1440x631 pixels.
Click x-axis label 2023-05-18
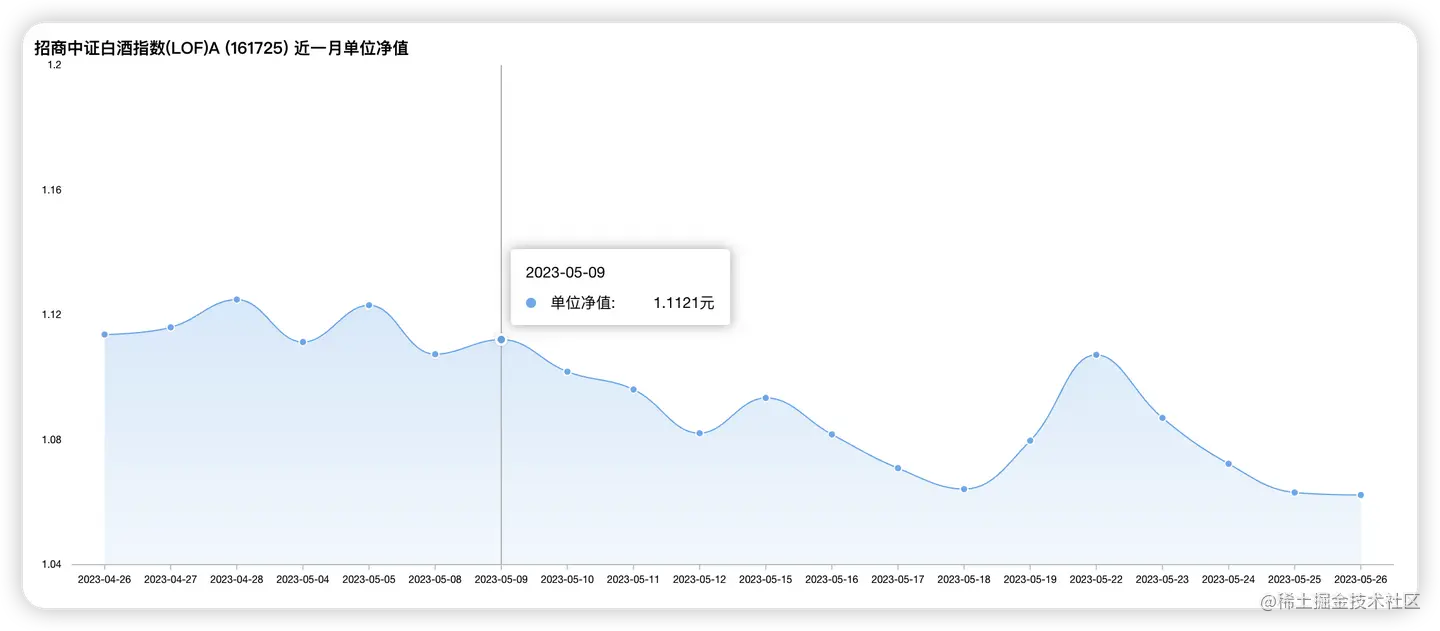click(964, 579)
